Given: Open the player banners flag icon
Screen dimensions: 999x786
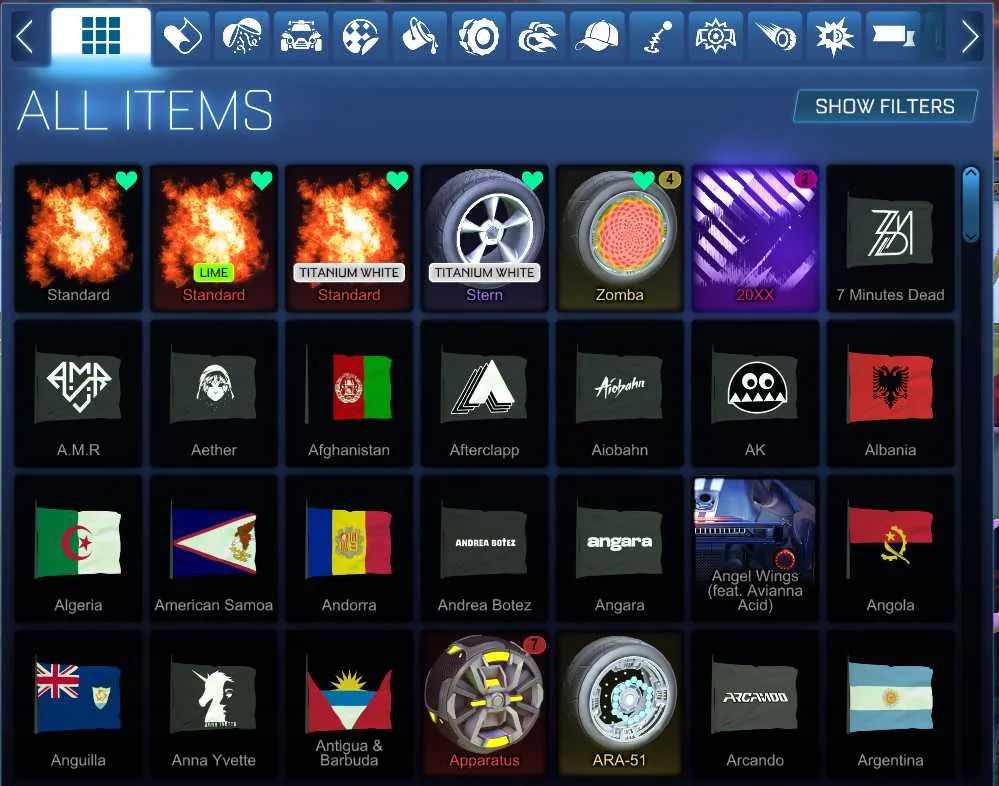Looking at the screenshot, I should [x=893, y=36].
